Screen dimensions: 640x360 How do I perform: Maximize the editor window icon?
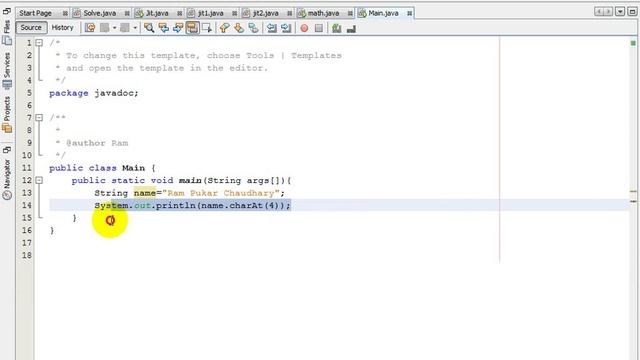click(632, 12)
